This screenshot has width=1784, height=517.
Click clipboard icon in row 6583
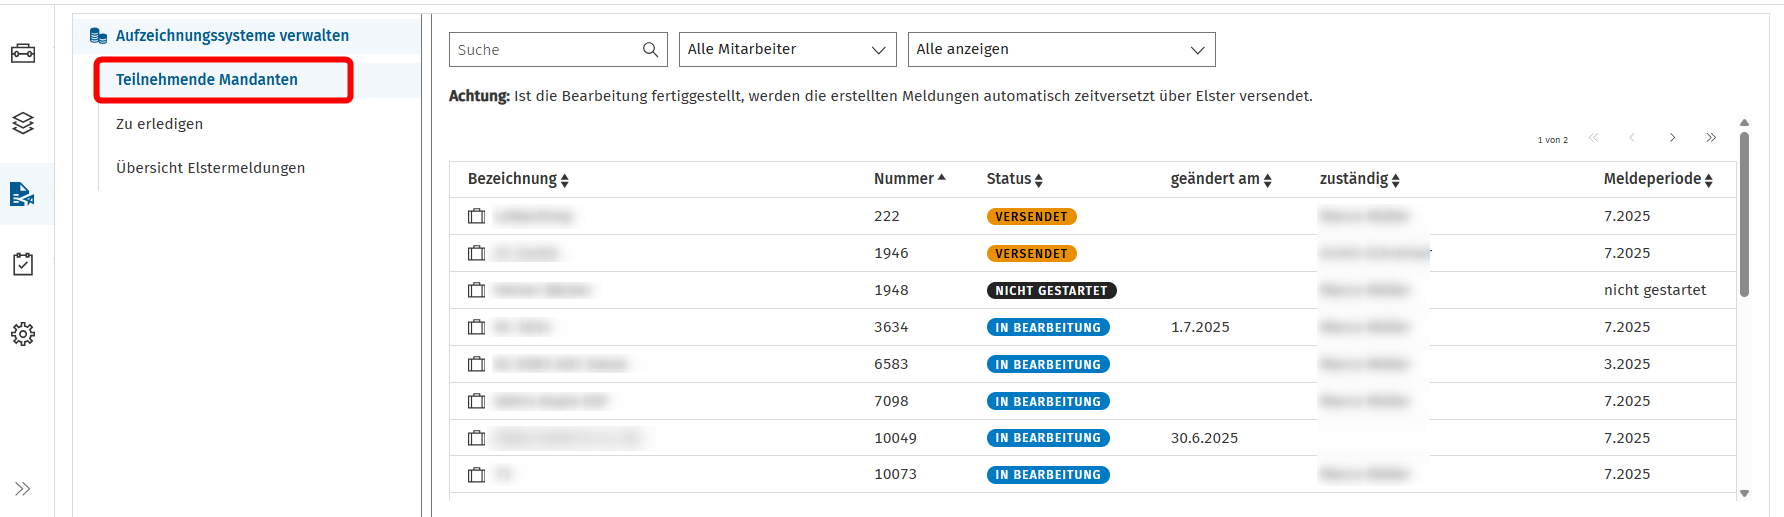(477, 364)
